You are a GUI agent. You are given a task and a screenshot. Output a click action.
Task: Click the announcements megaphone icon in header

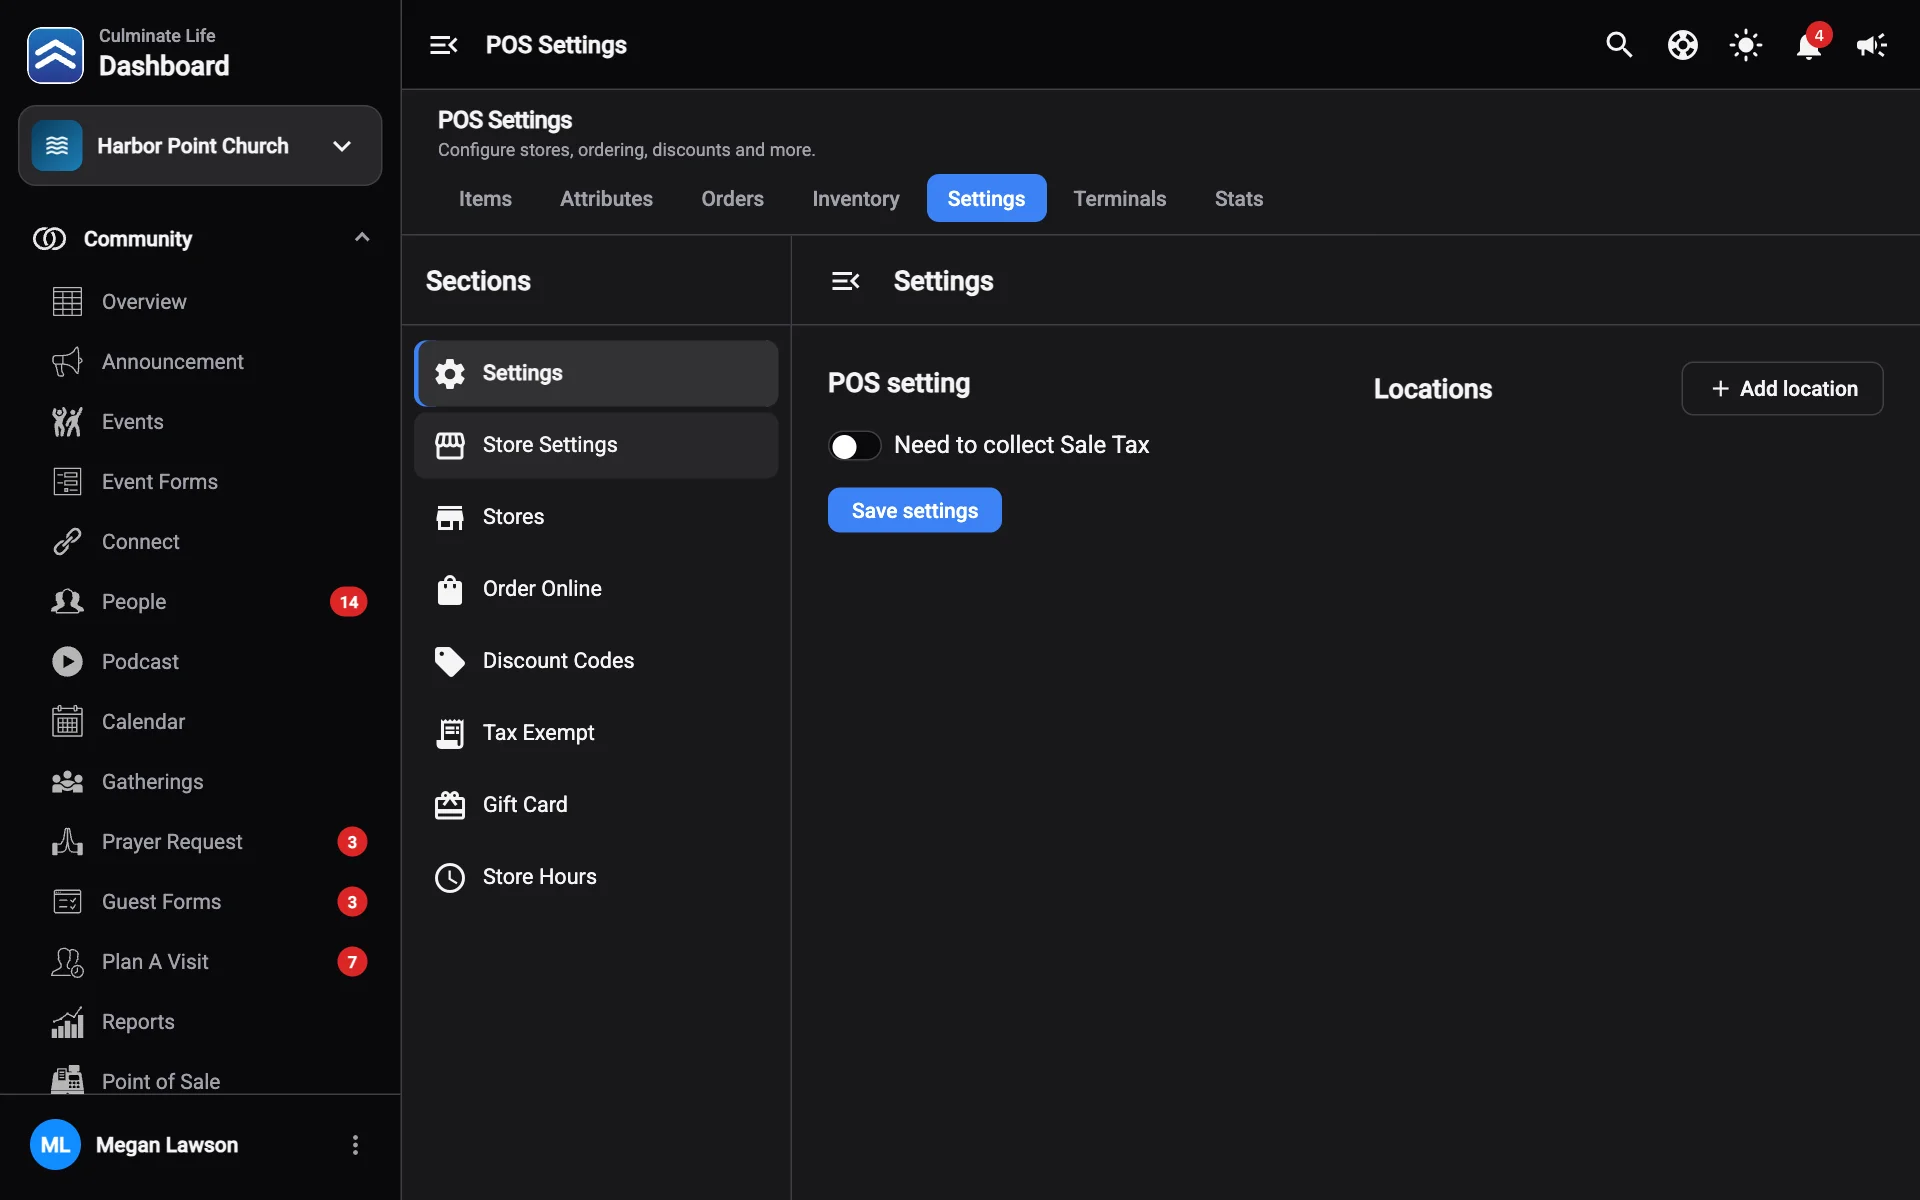tap(1872, 45)
